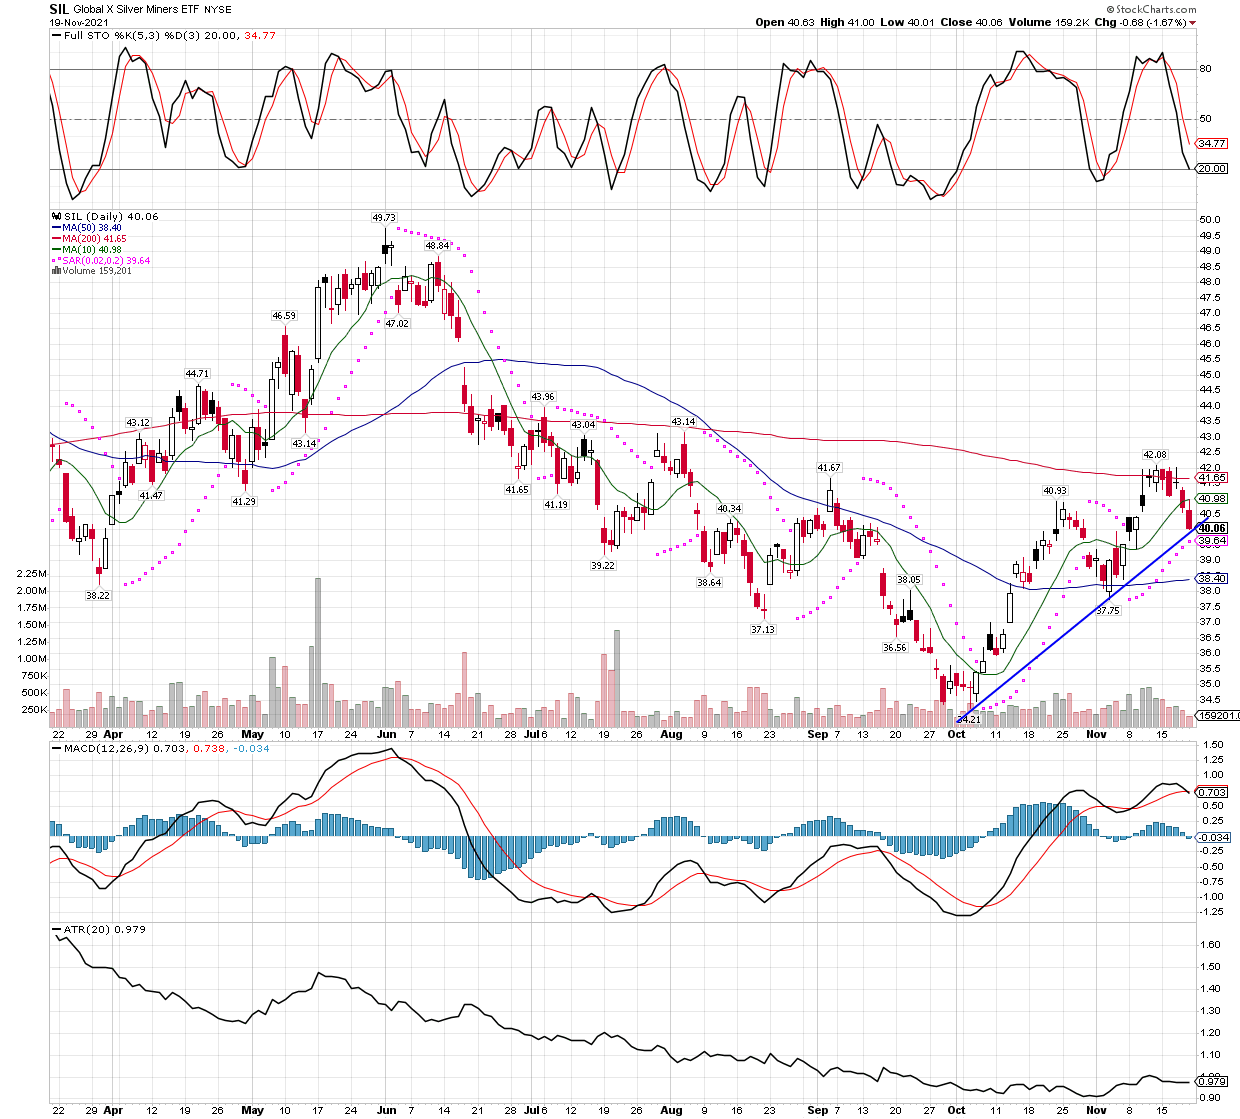Viewport: 1240px width, 1119px height.
Task: Click the NYSE exchange label
Action: (x=219, y=9)
